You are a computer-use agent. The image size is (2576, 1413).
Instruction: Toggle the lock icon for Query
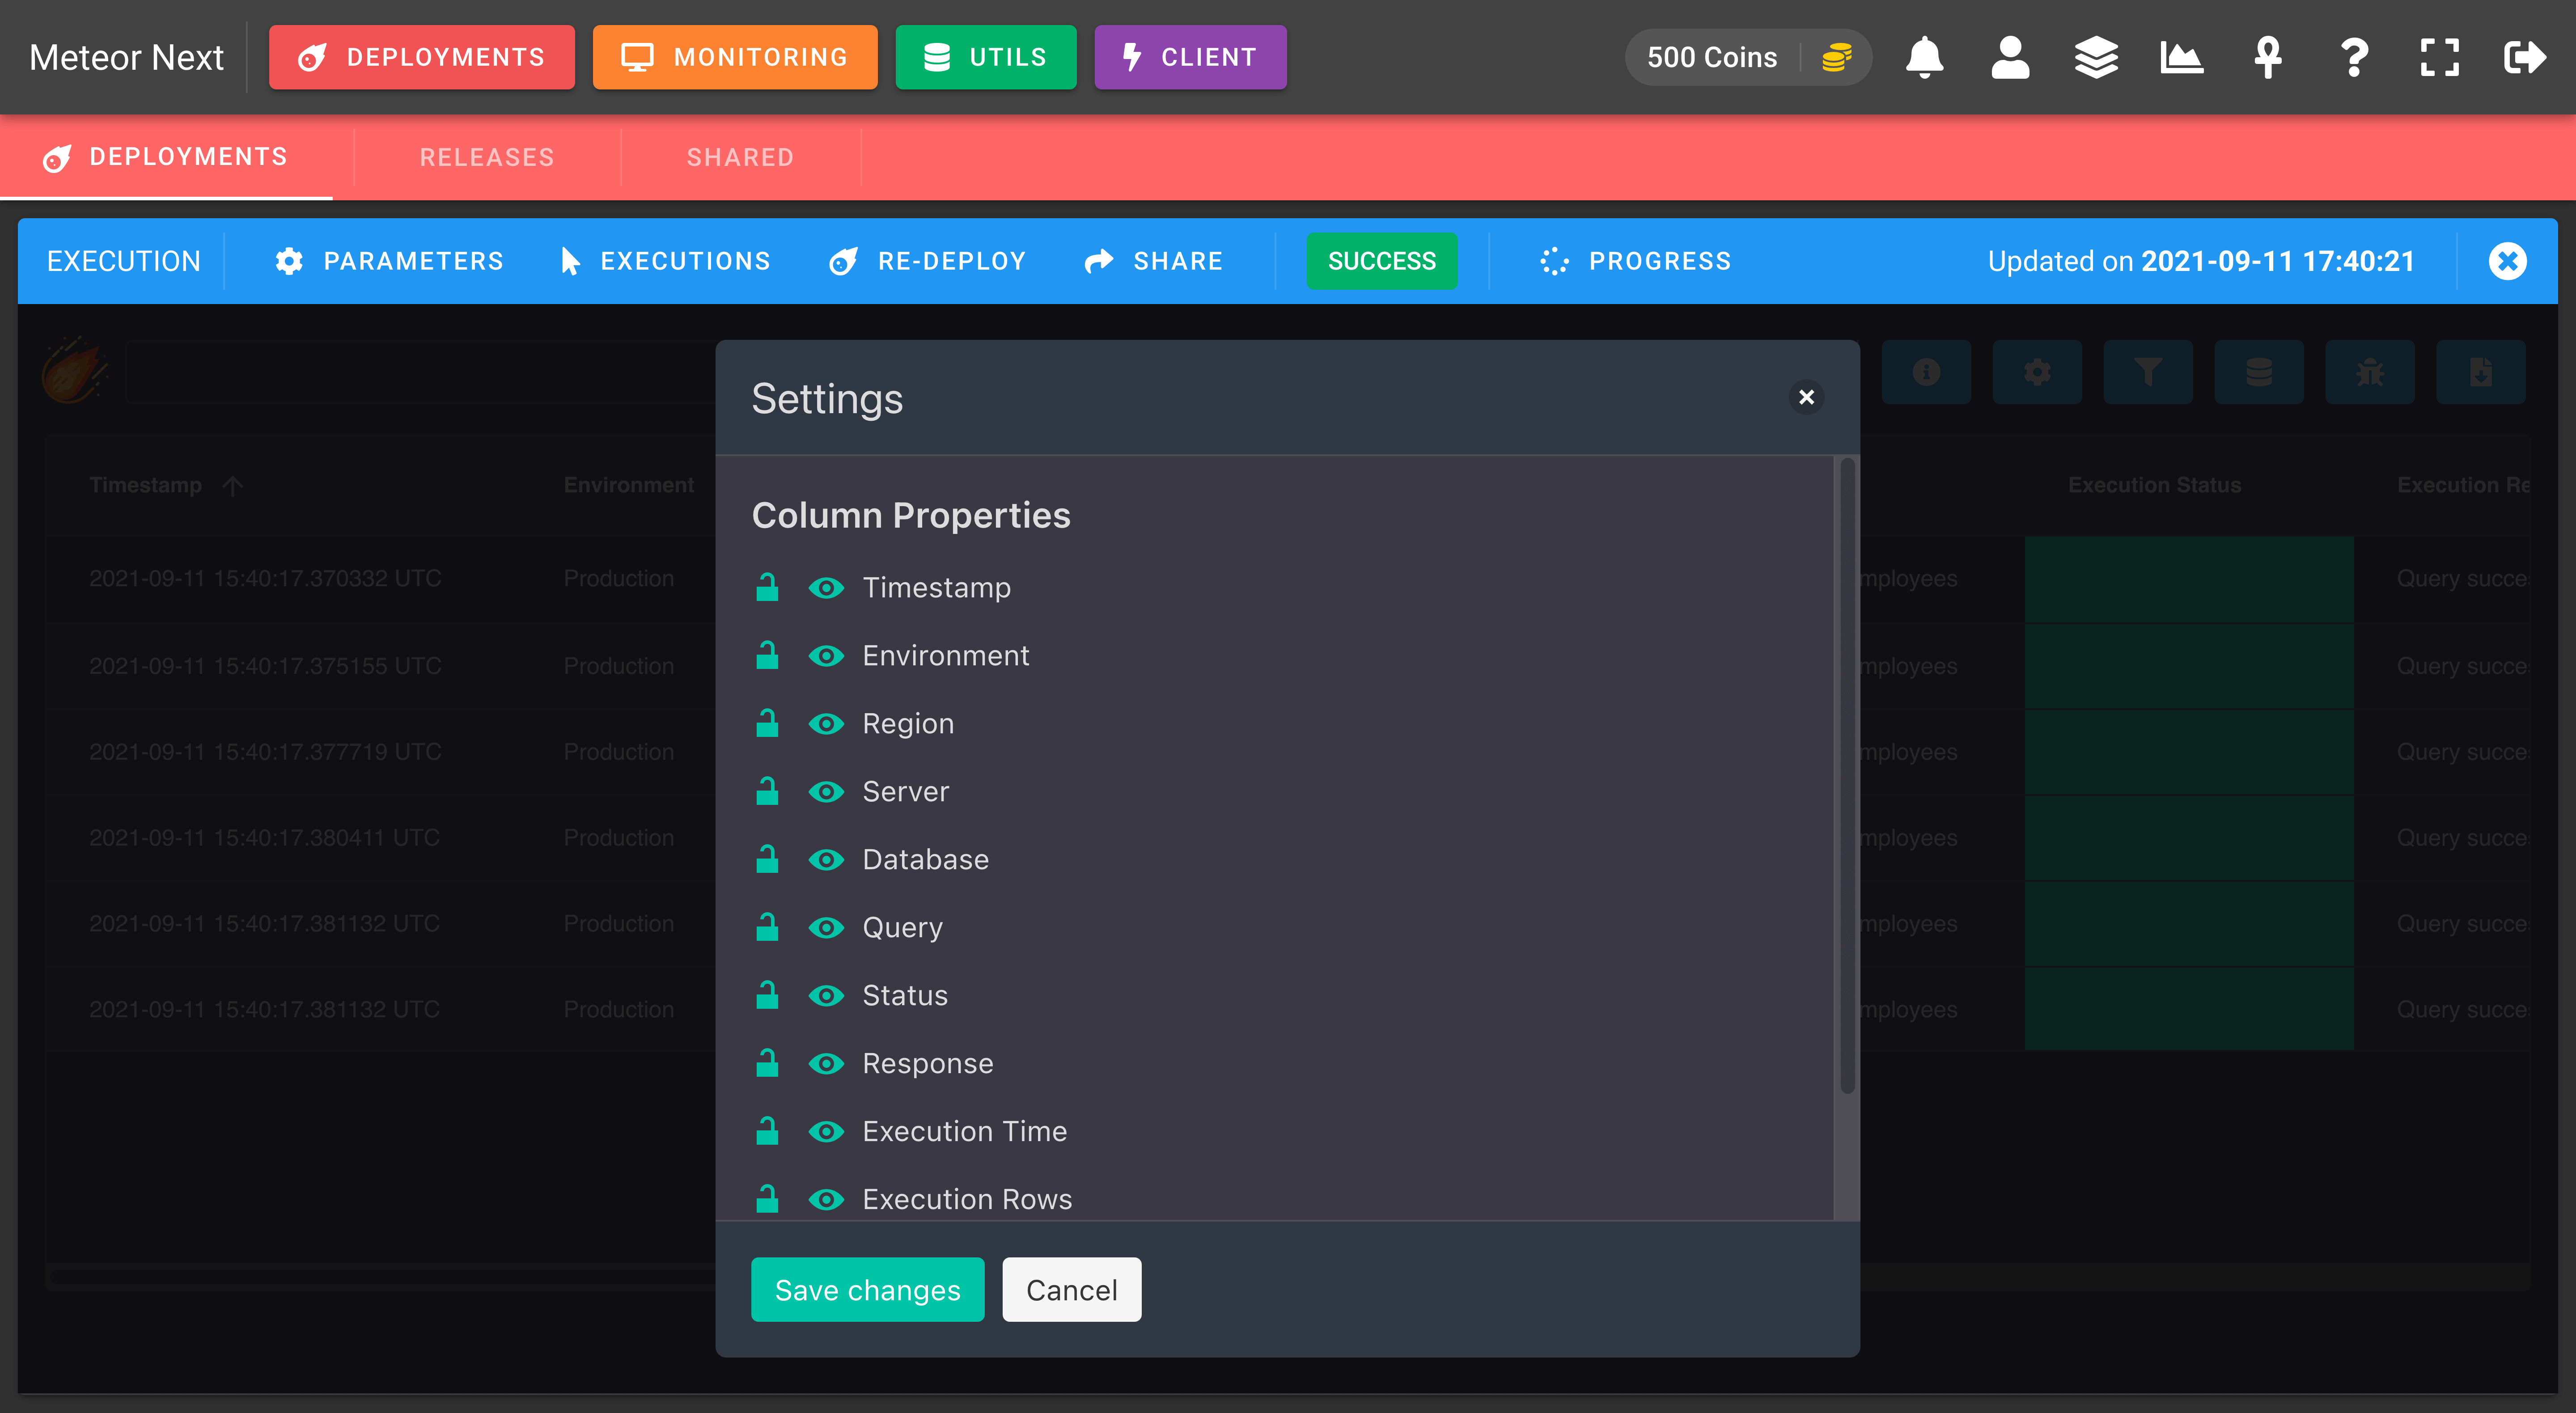click(x=767, y=927)
